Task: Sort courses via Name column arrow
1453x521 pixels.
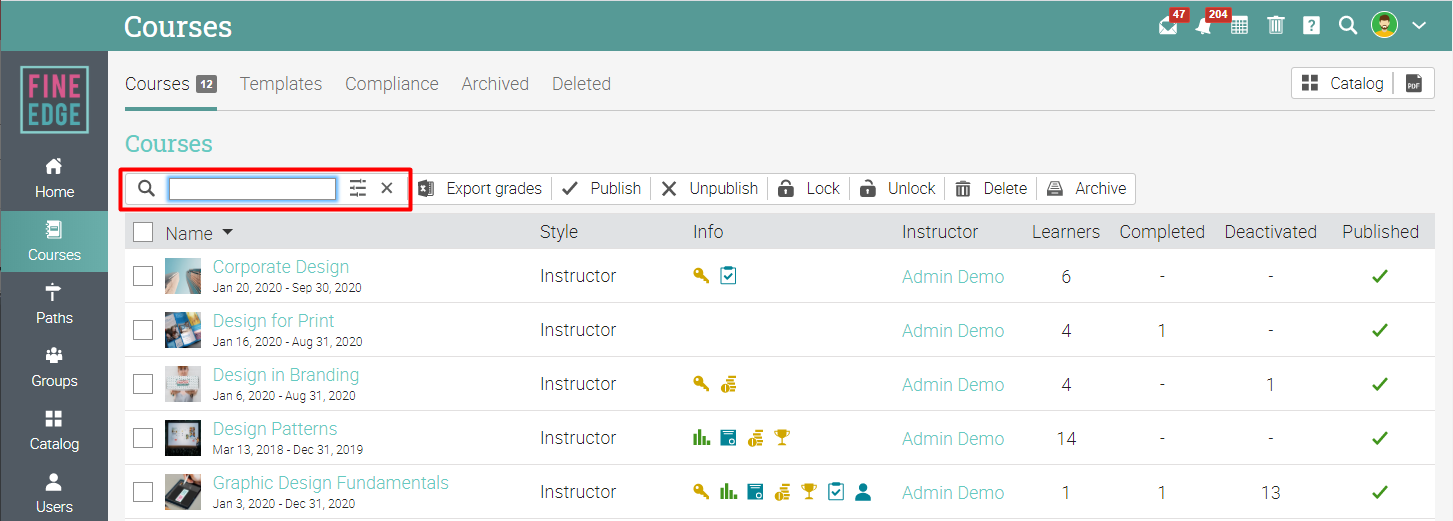Action: click(228, 232)
